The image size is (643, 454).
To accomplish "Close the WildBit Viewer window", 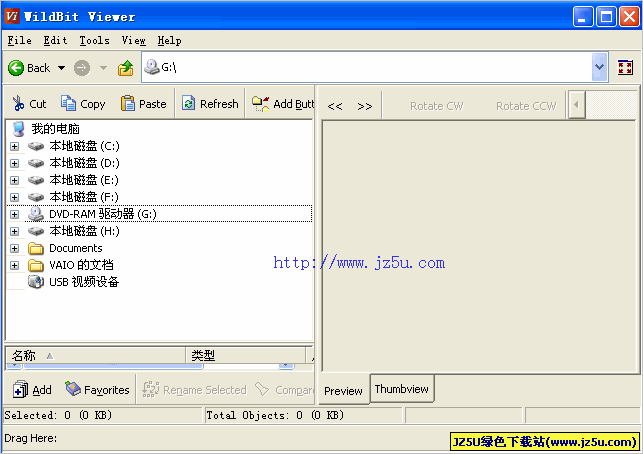I will 629,17.
